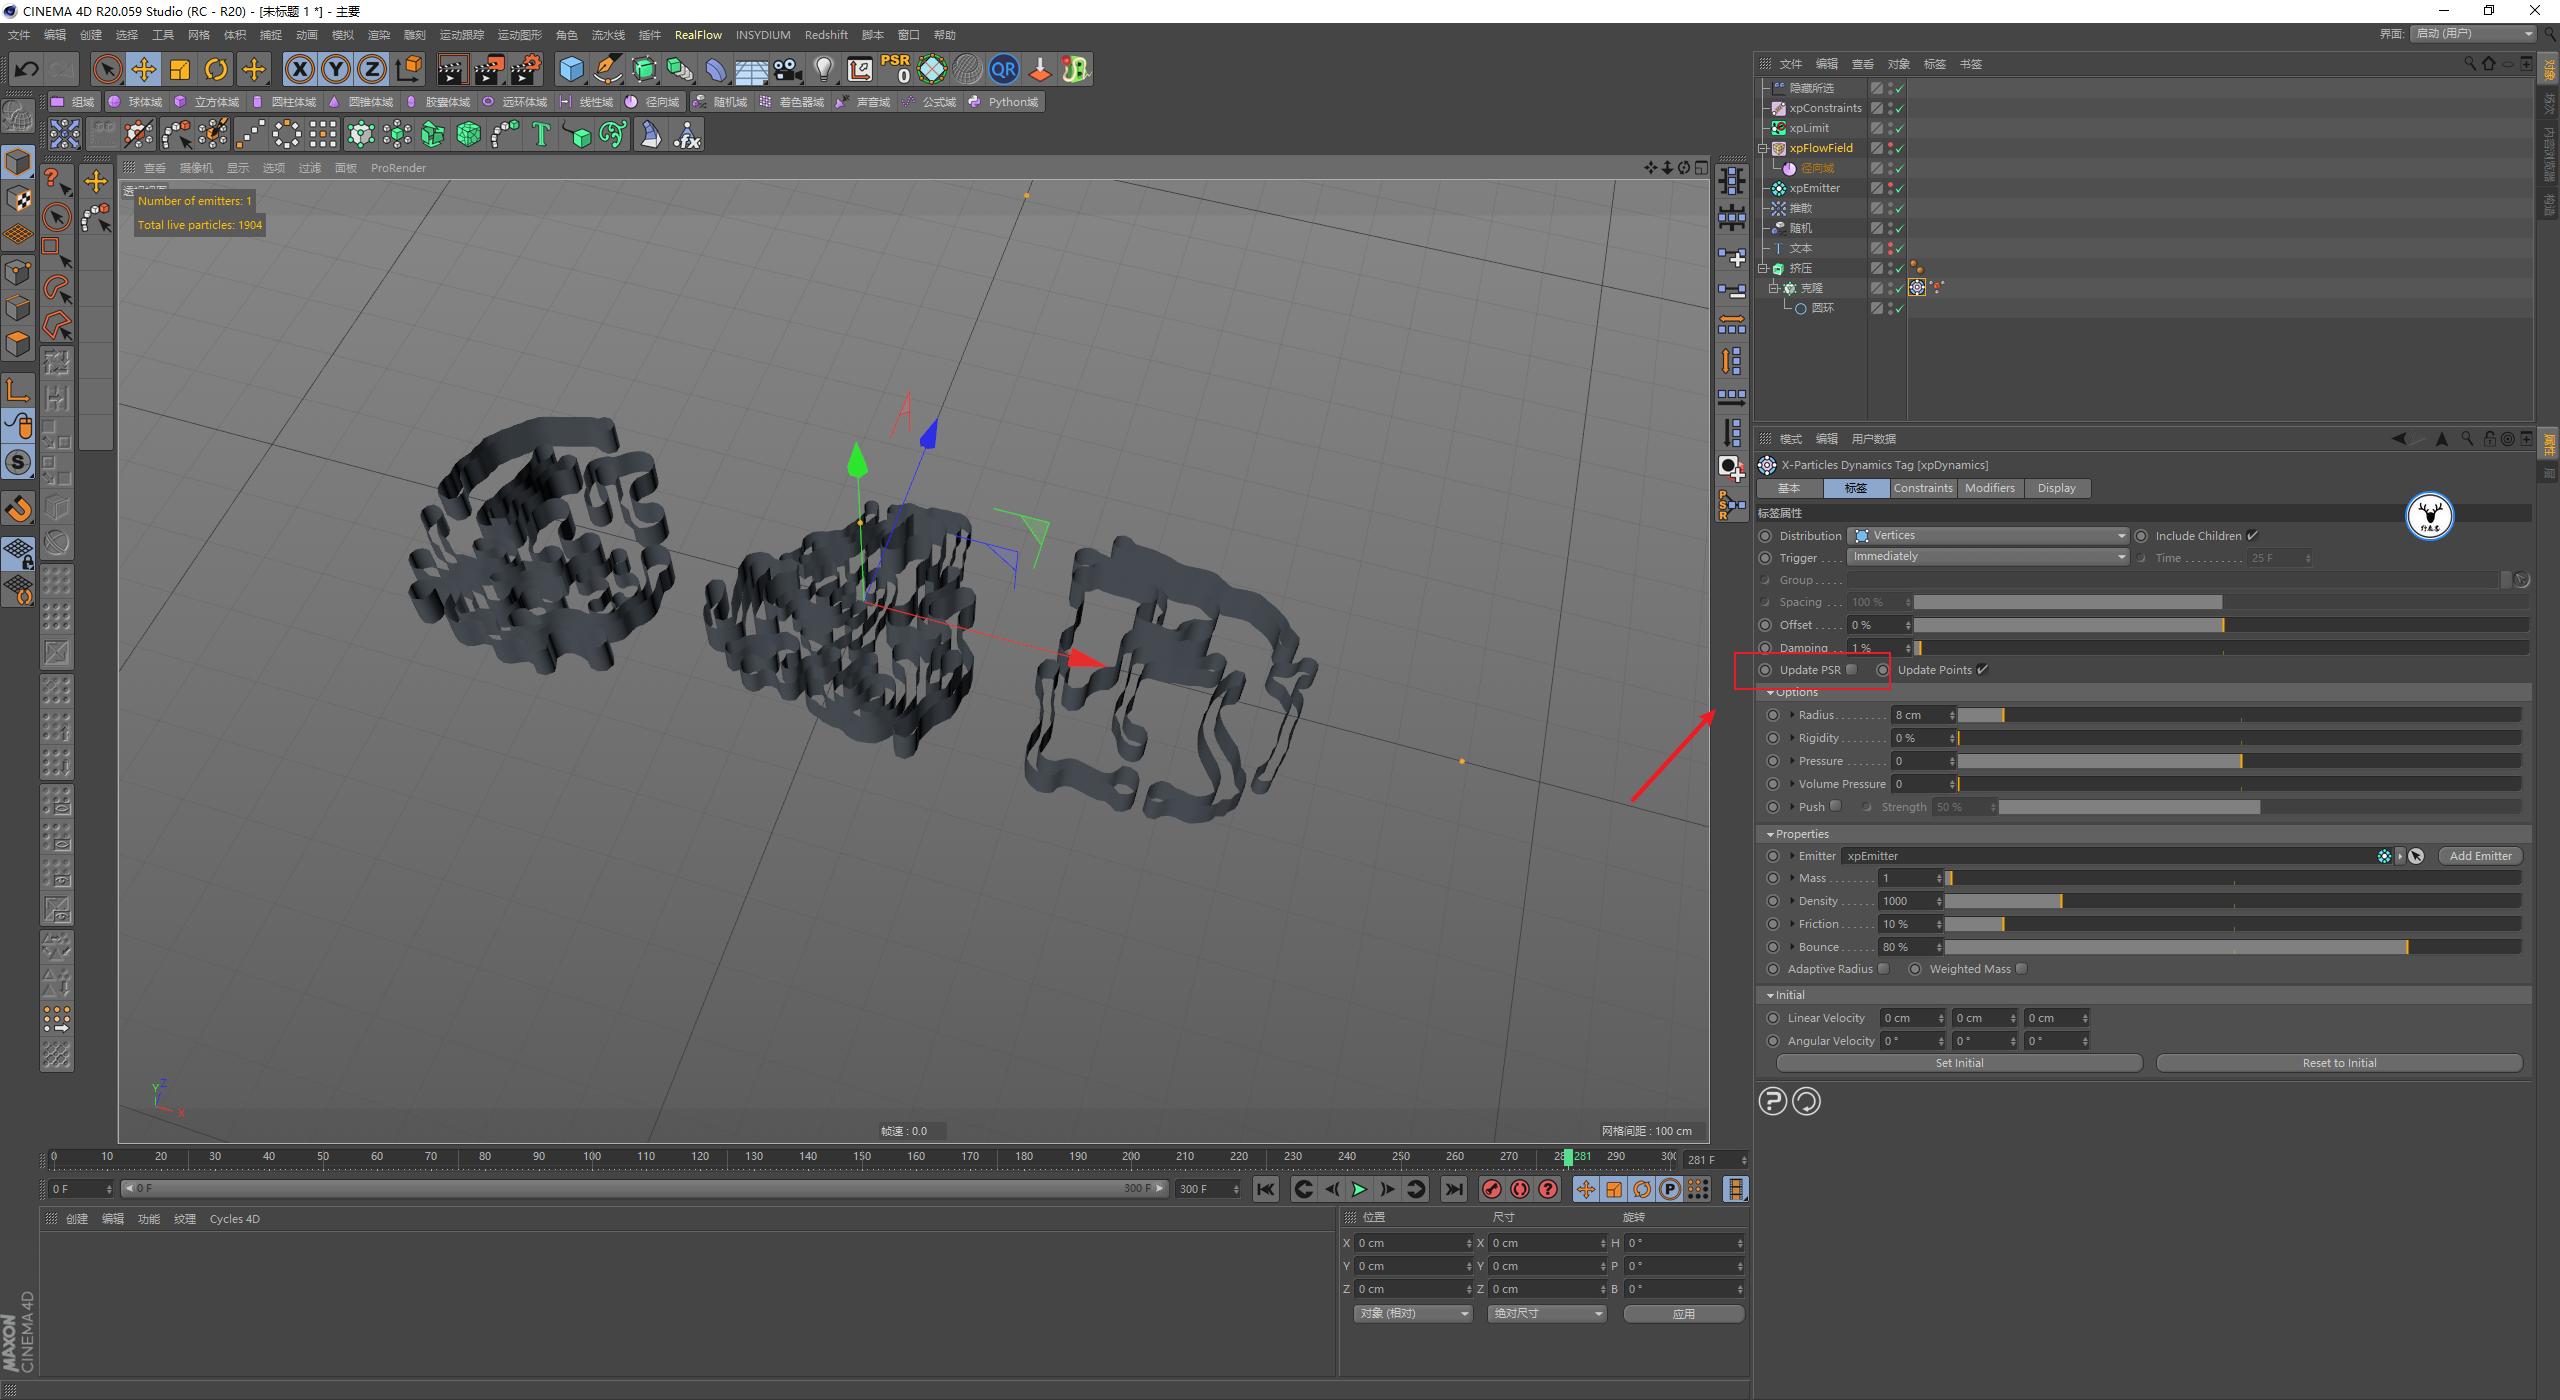Click the Add Emitter button
The image size is (2560, 1400).
[2481, 855]
